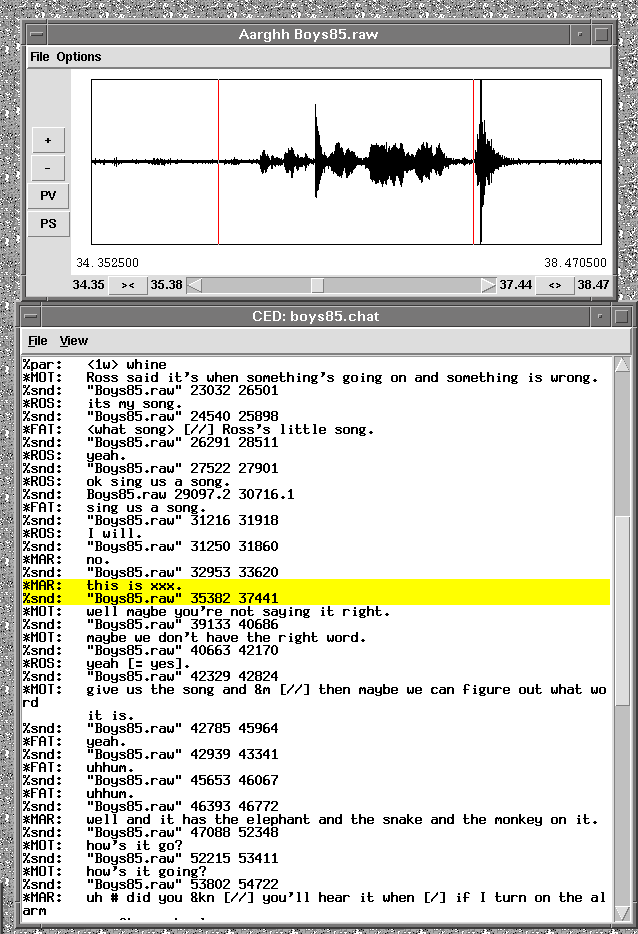Open Options menu in Aarghh window

tap(78, 57)
